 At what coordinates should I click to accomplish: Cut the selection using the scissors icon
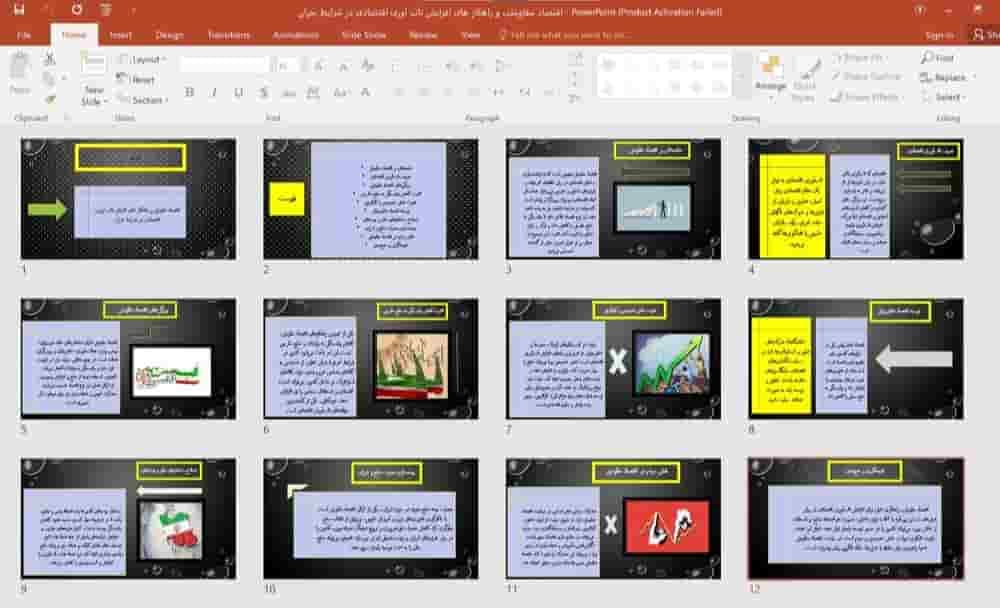(50, 59)
